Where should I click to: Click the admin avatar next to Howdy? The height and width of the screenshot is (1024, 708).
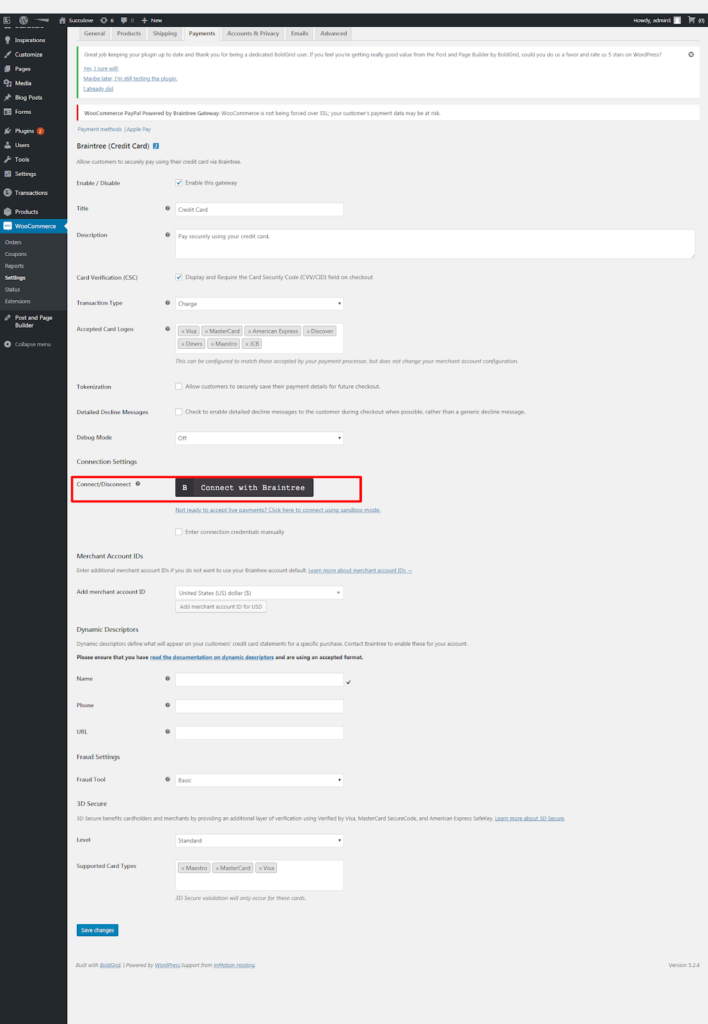(677, 20)
